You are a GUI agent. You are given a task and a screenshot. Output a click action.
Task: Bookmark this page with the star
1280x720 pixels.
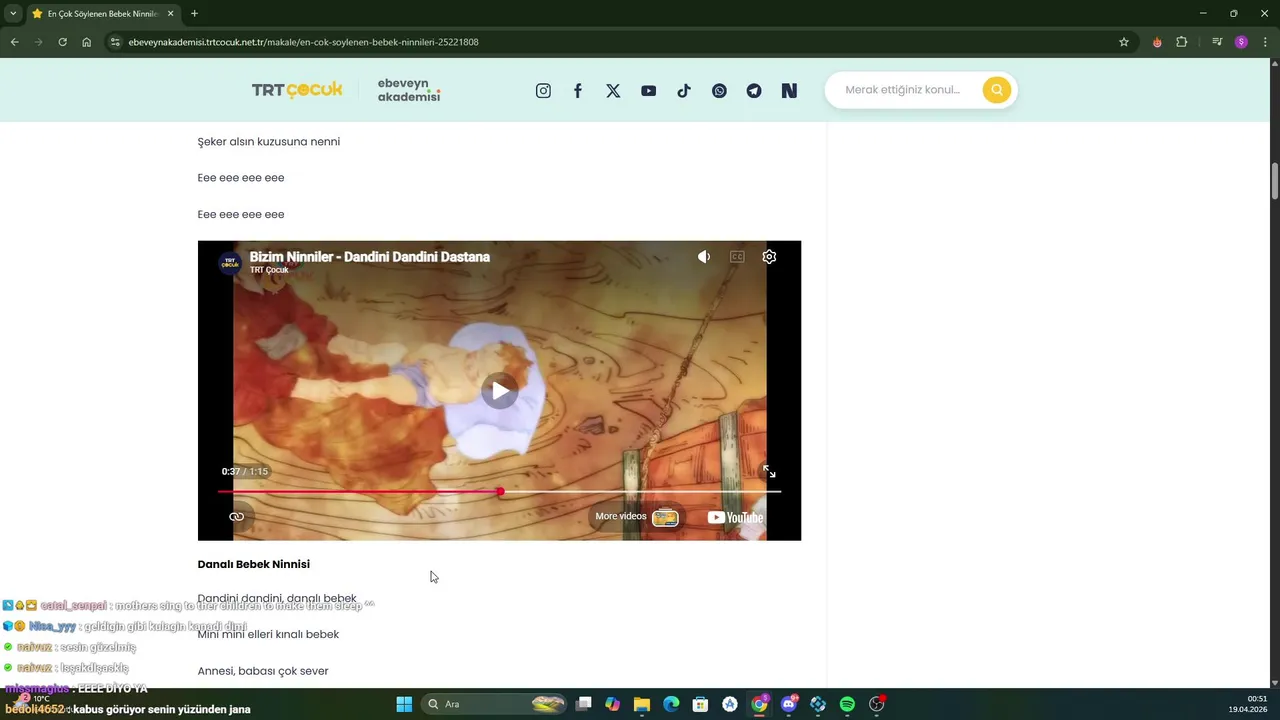1124,42
